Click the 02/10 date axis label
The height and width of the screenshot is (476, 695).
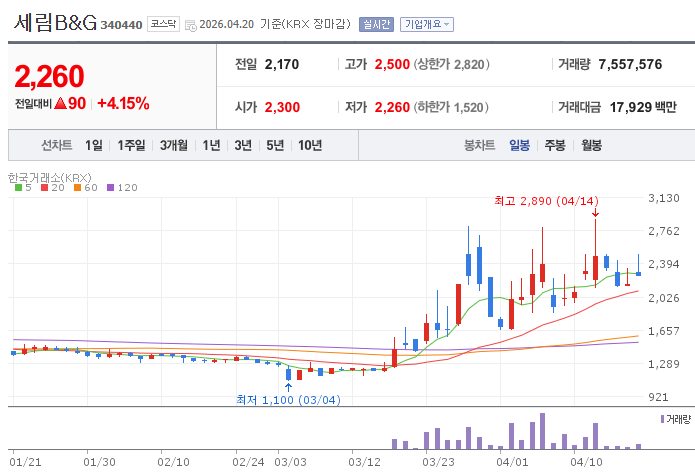(x=173, y=462)
